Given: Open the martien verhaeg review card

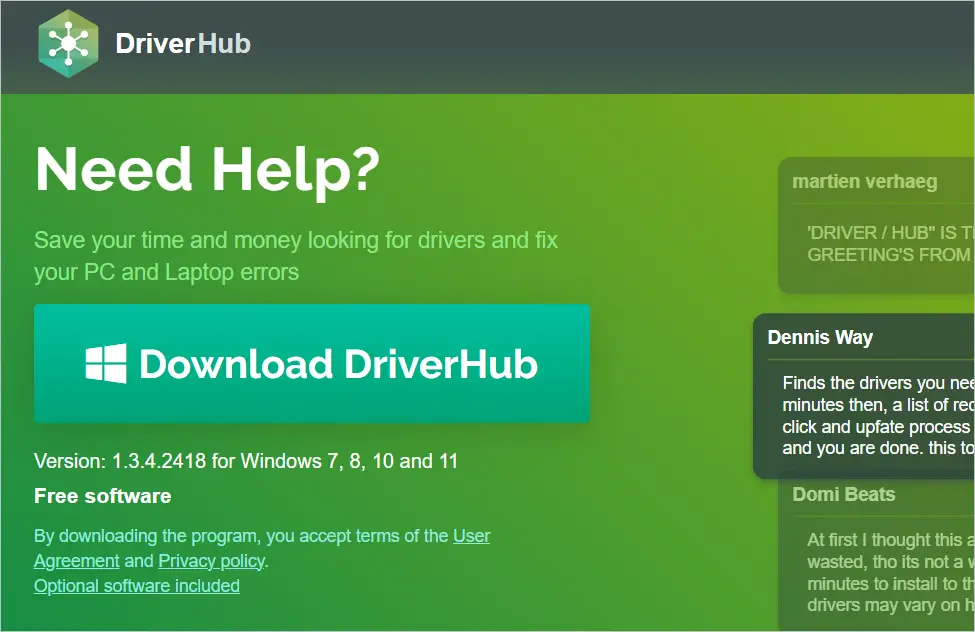Looking at the screenshot, I should pyautogui.click(x=876, y=225).
